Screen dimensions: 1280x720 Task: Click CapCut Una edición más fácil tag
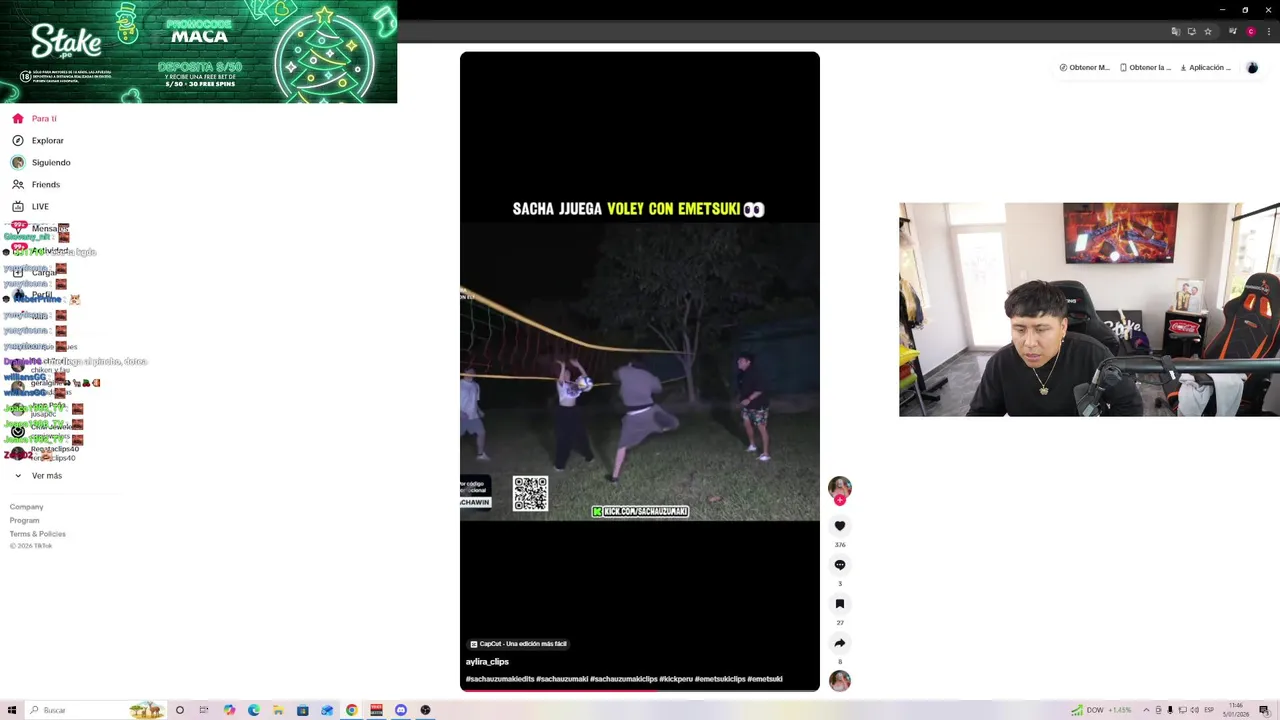coord(518,644)
